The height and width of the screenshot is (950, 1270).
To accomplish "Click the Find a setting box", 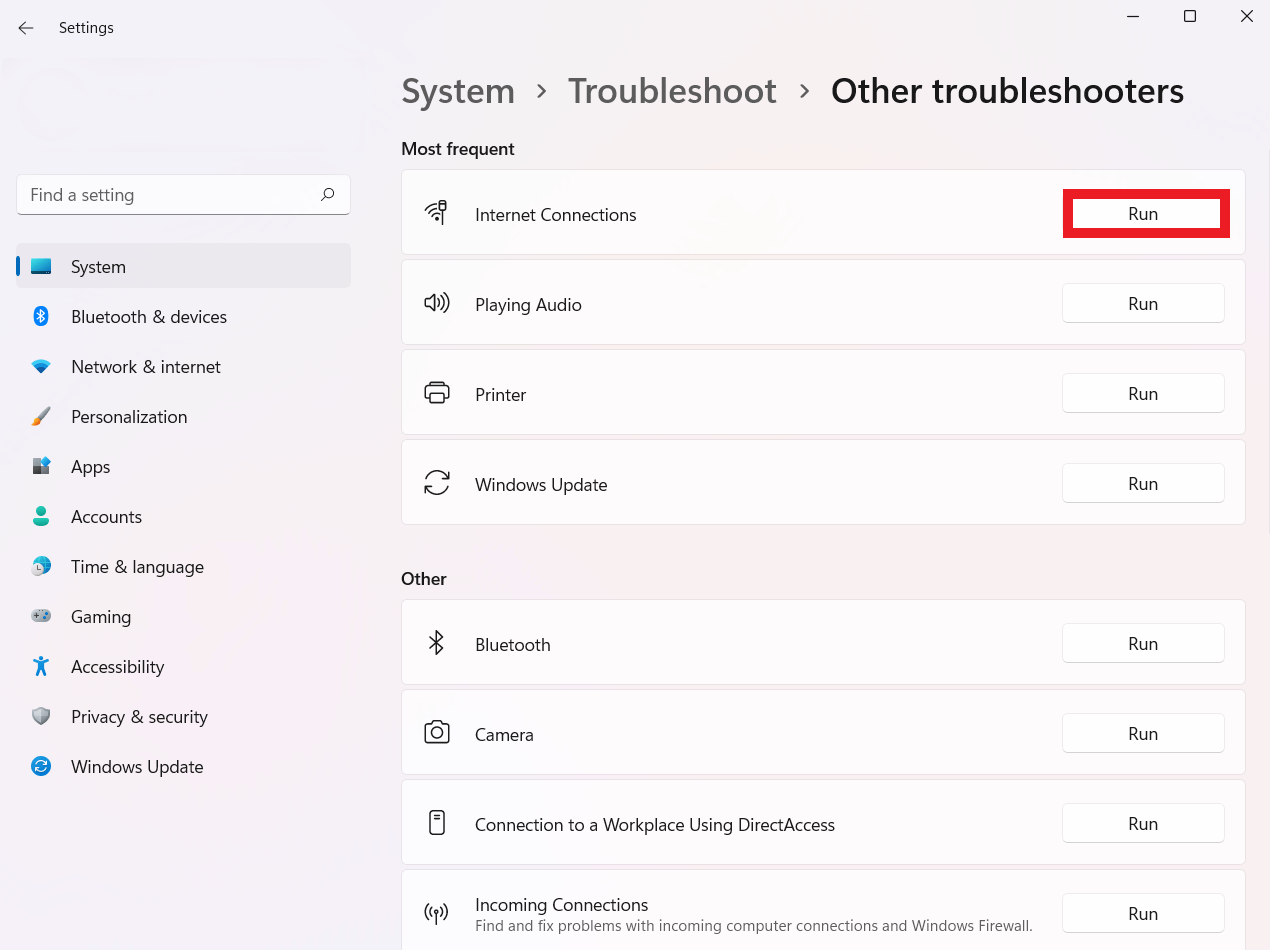I will click(x=170, y=195).
